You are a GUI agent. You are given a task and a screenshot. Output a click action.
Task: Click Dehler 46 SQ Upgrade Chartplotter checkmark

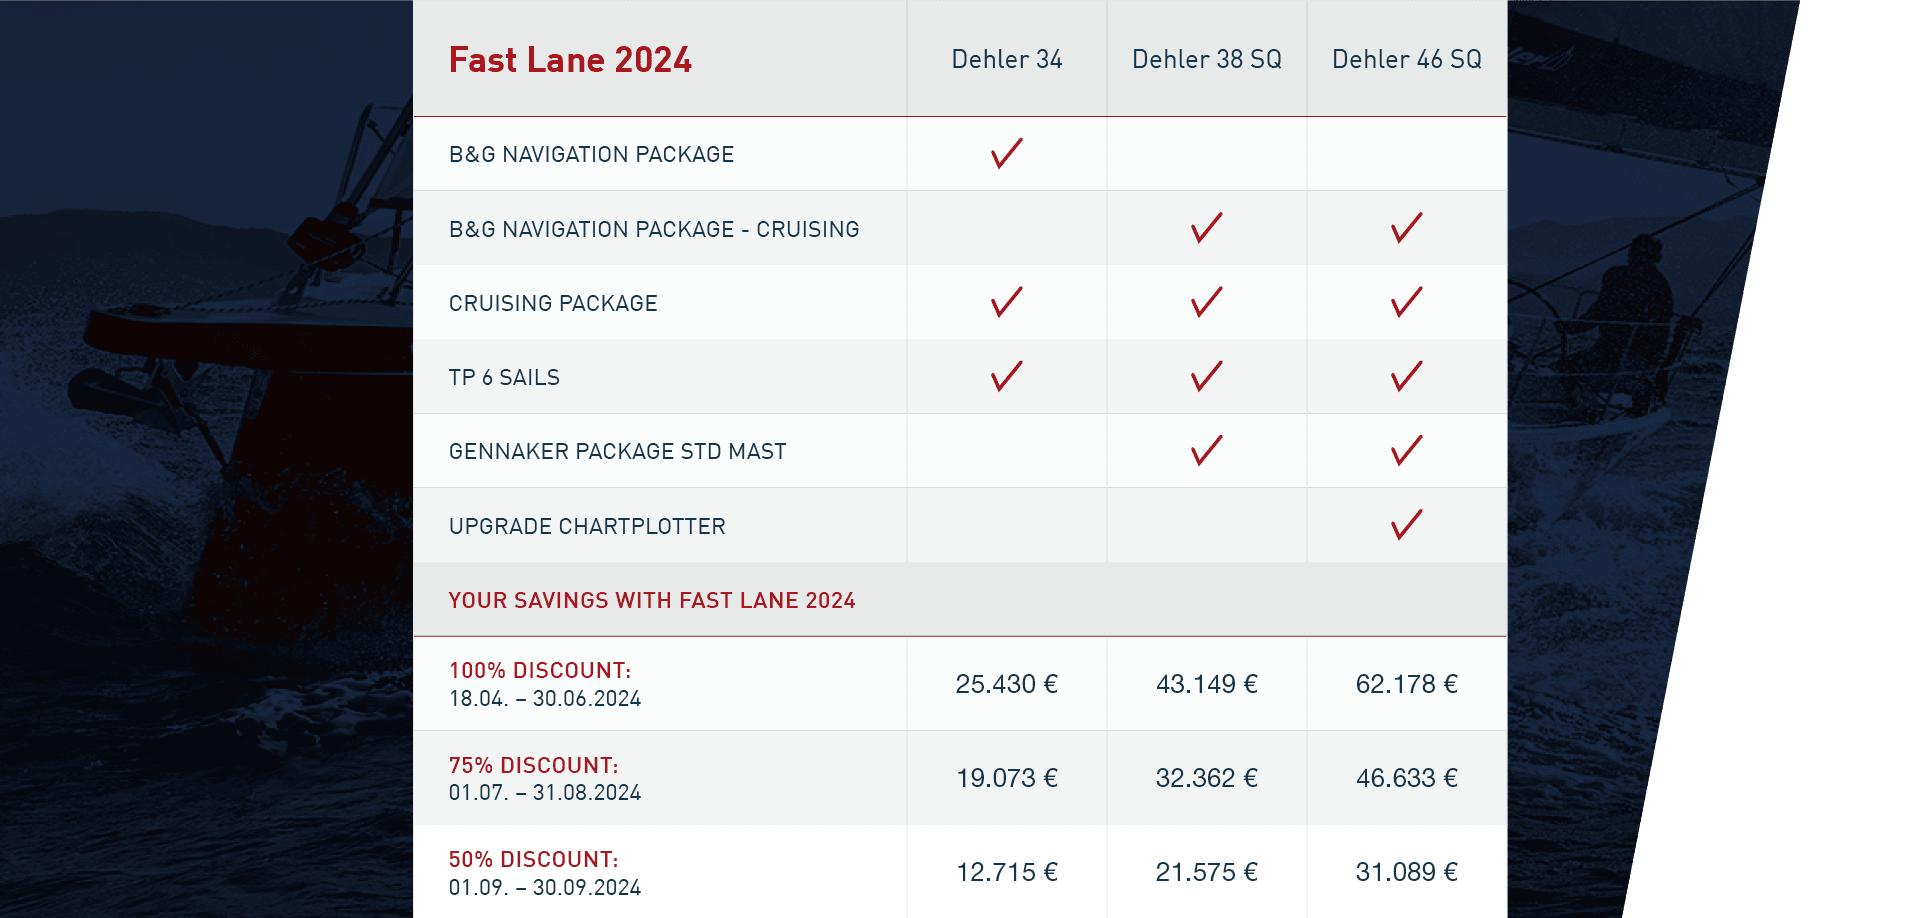pyautogui.click(x=1406, y=525)
